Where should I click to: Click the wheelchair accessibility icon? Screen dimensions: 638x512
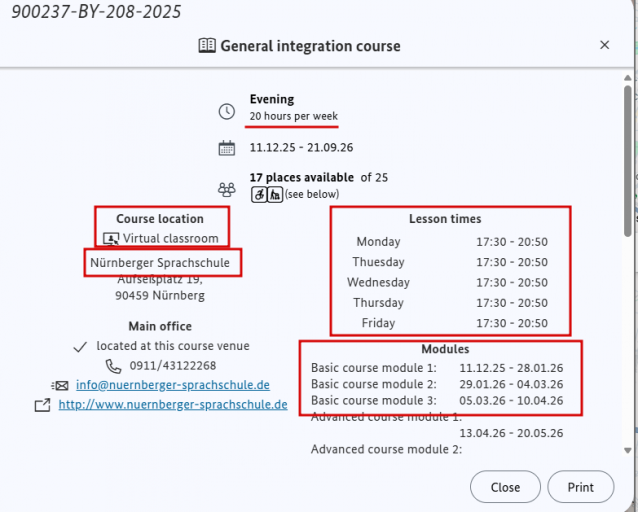[259, 194]
